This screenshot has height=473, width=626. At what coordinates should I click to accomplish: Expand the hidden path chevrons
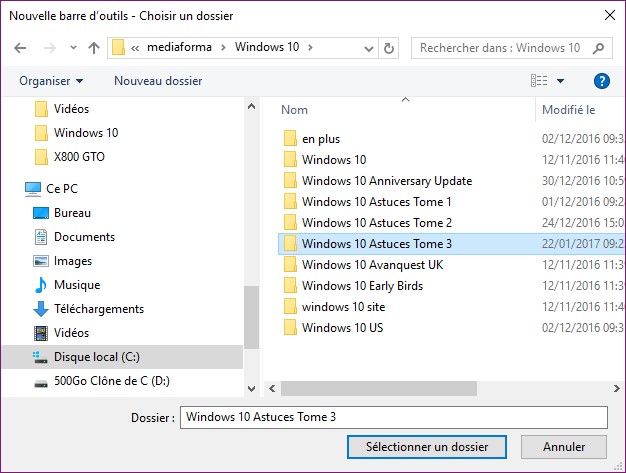pos(135,48)
